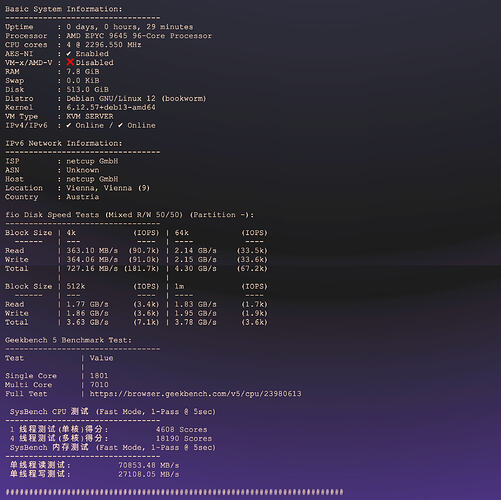This screenshot has width=501, height=500.
Task: Click the CPU cores value '4 @ 2296.550 MHz'
Action: 104,45
